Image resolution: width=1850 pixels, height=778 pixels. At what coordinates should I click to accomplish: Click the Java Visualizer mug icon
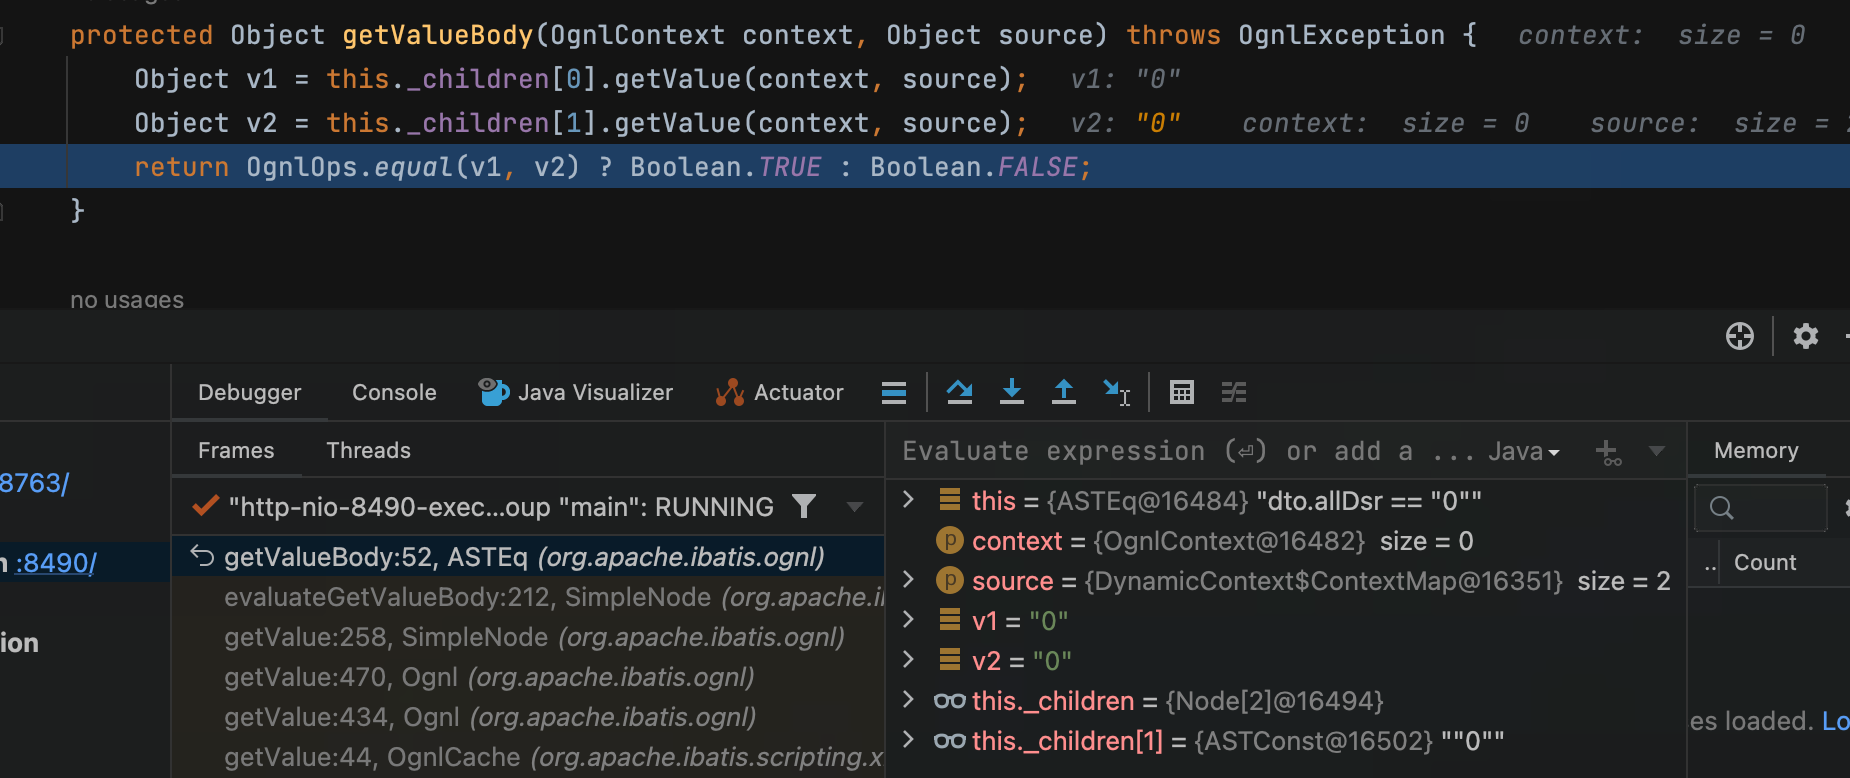point(494,392)
